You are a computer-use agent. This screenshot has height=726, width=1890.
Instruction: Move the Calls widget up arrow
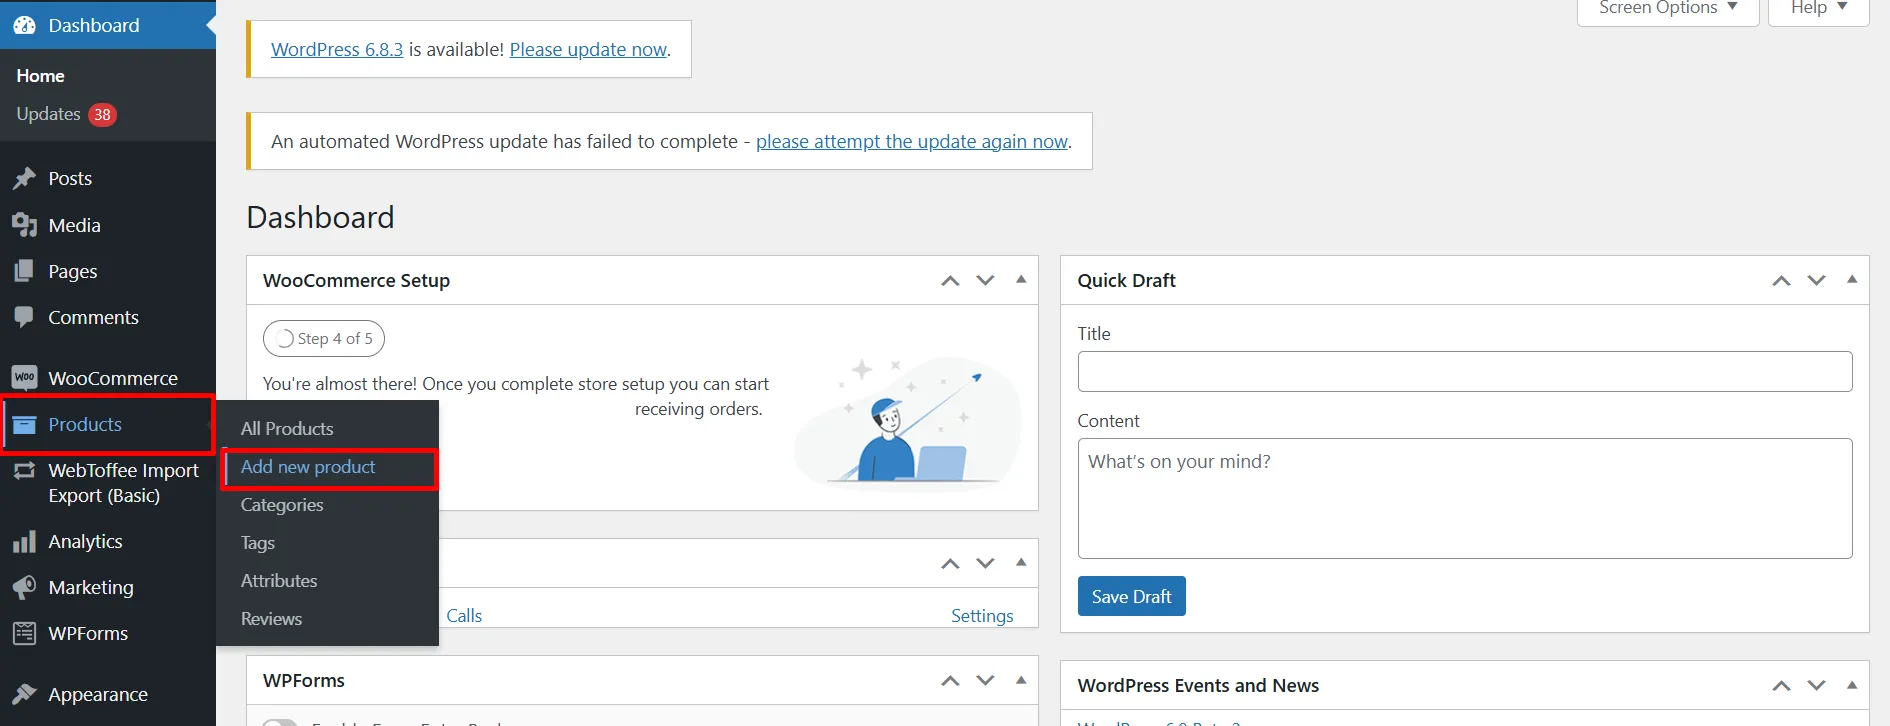950,564
